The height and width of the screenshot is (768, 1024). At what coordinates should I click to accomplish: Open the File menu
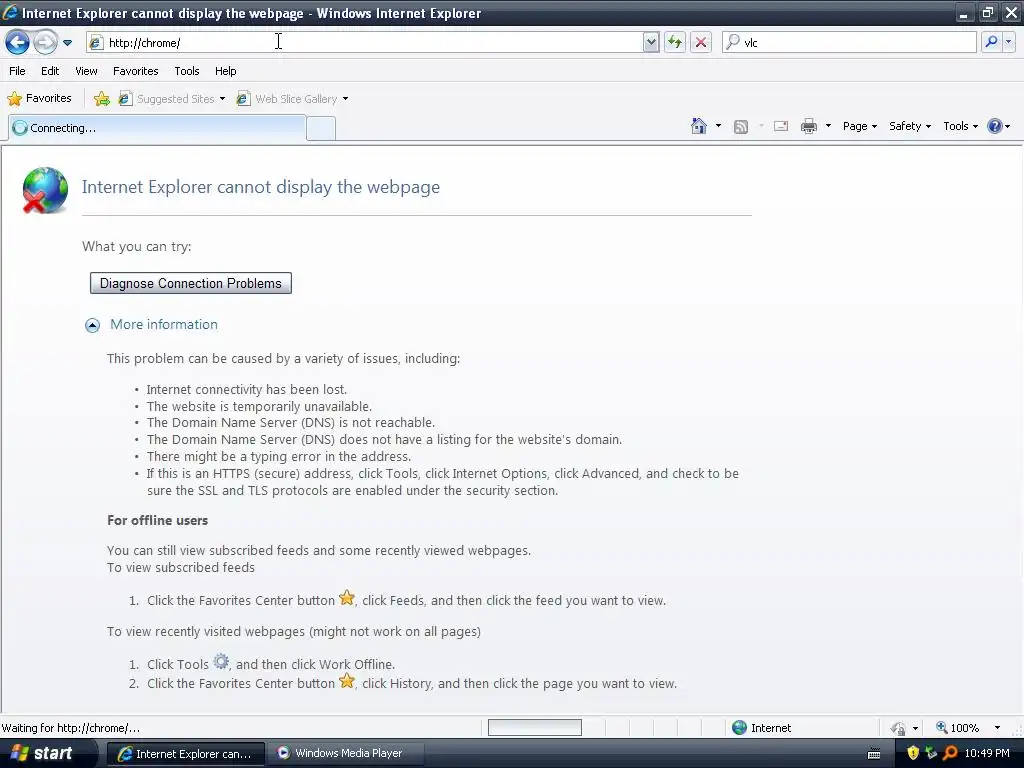point(17,71)
